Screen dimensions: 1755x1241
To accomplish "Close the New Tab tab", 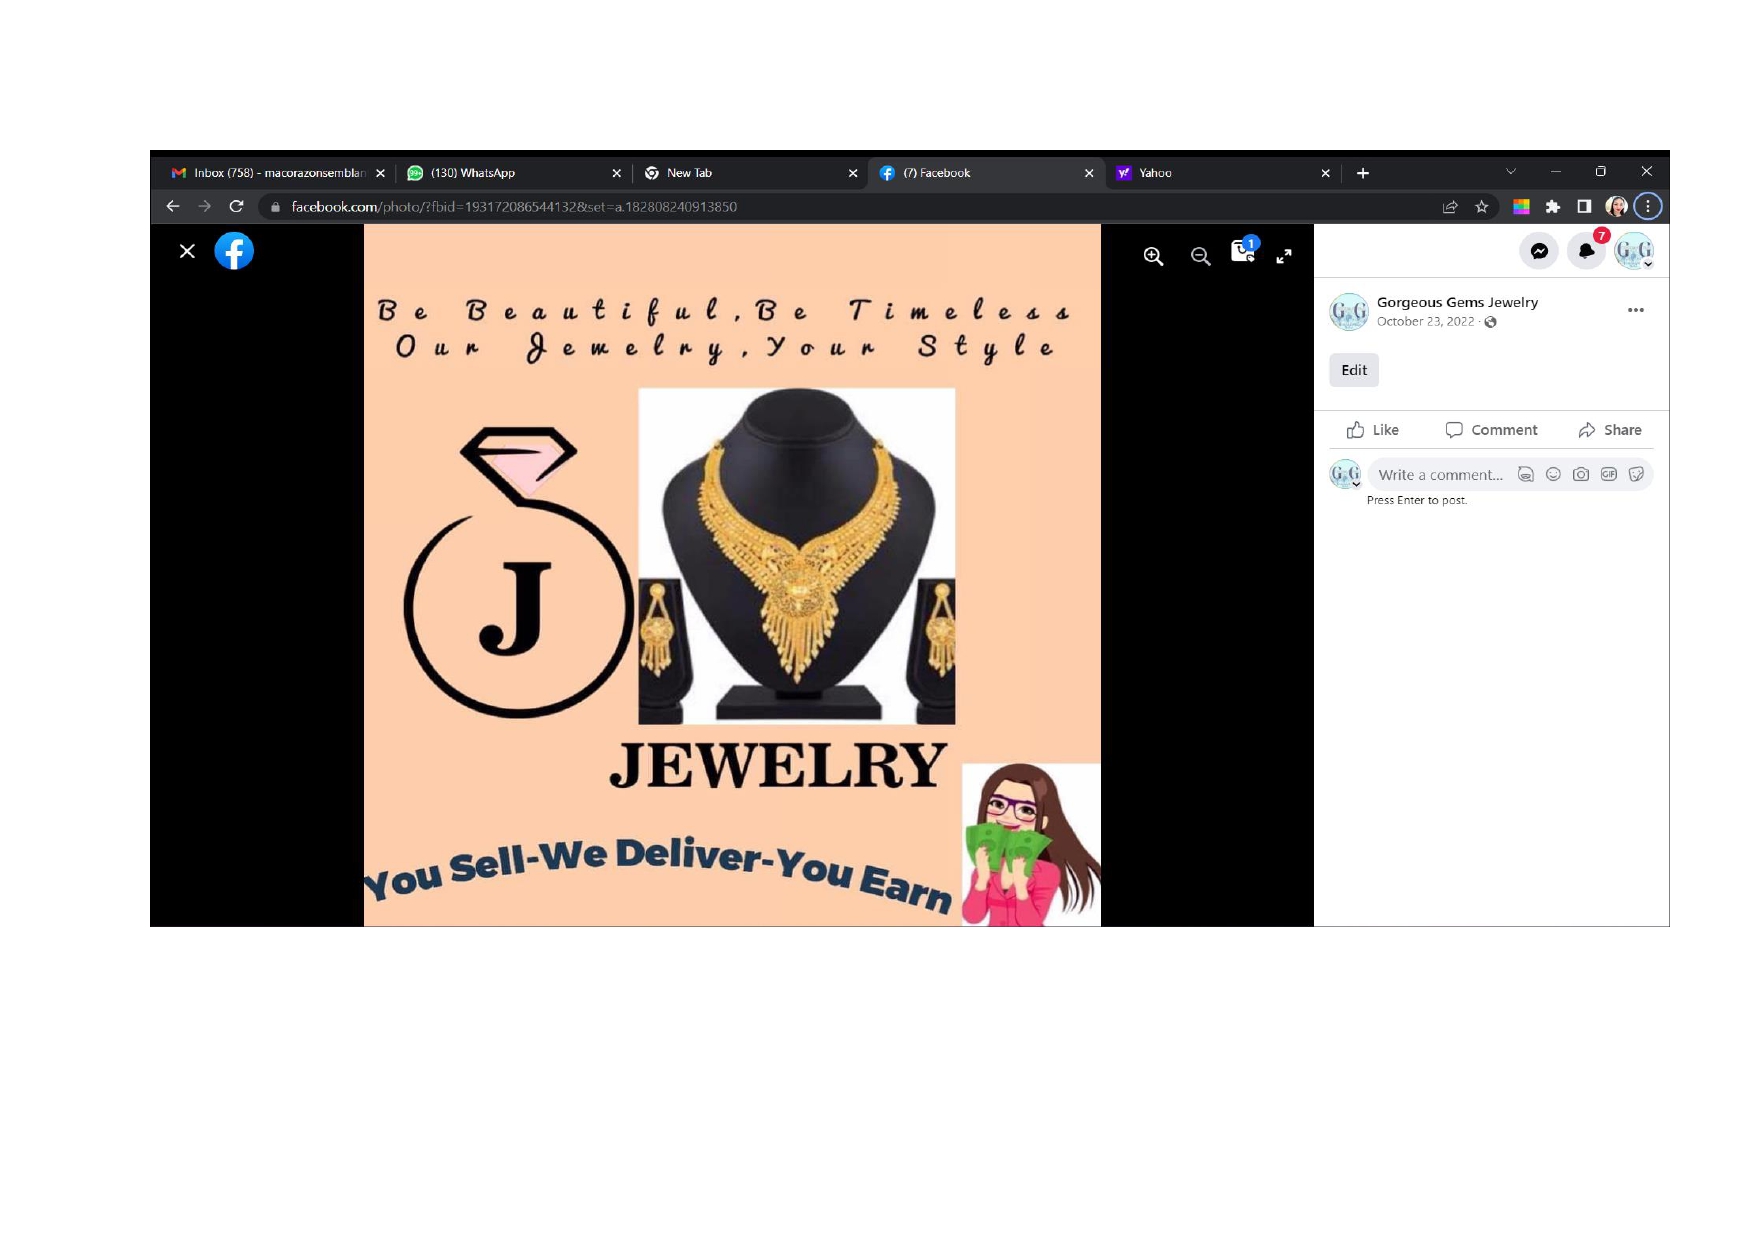I will point(853,173).
